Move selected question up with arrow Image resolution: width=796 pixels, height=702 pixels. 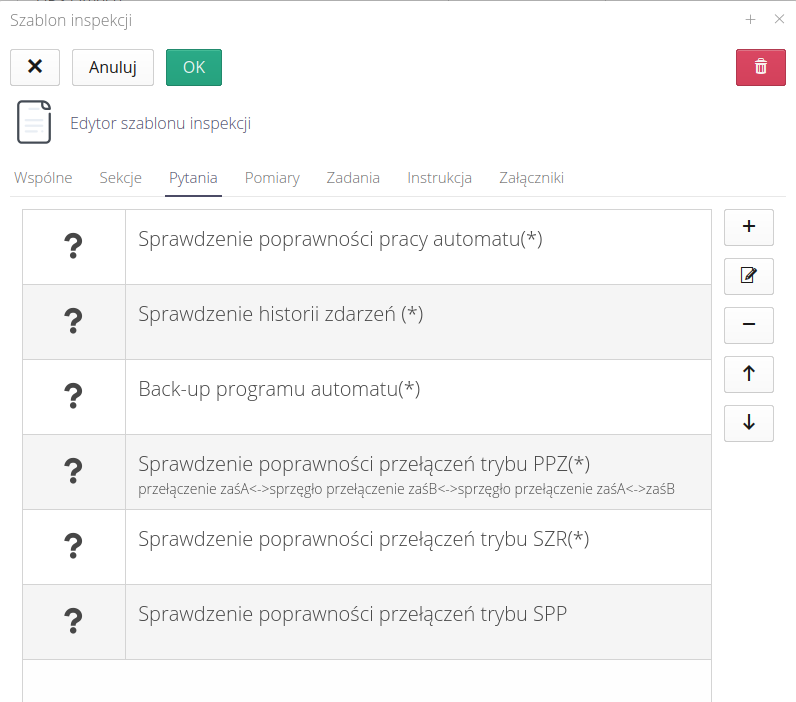748,374
